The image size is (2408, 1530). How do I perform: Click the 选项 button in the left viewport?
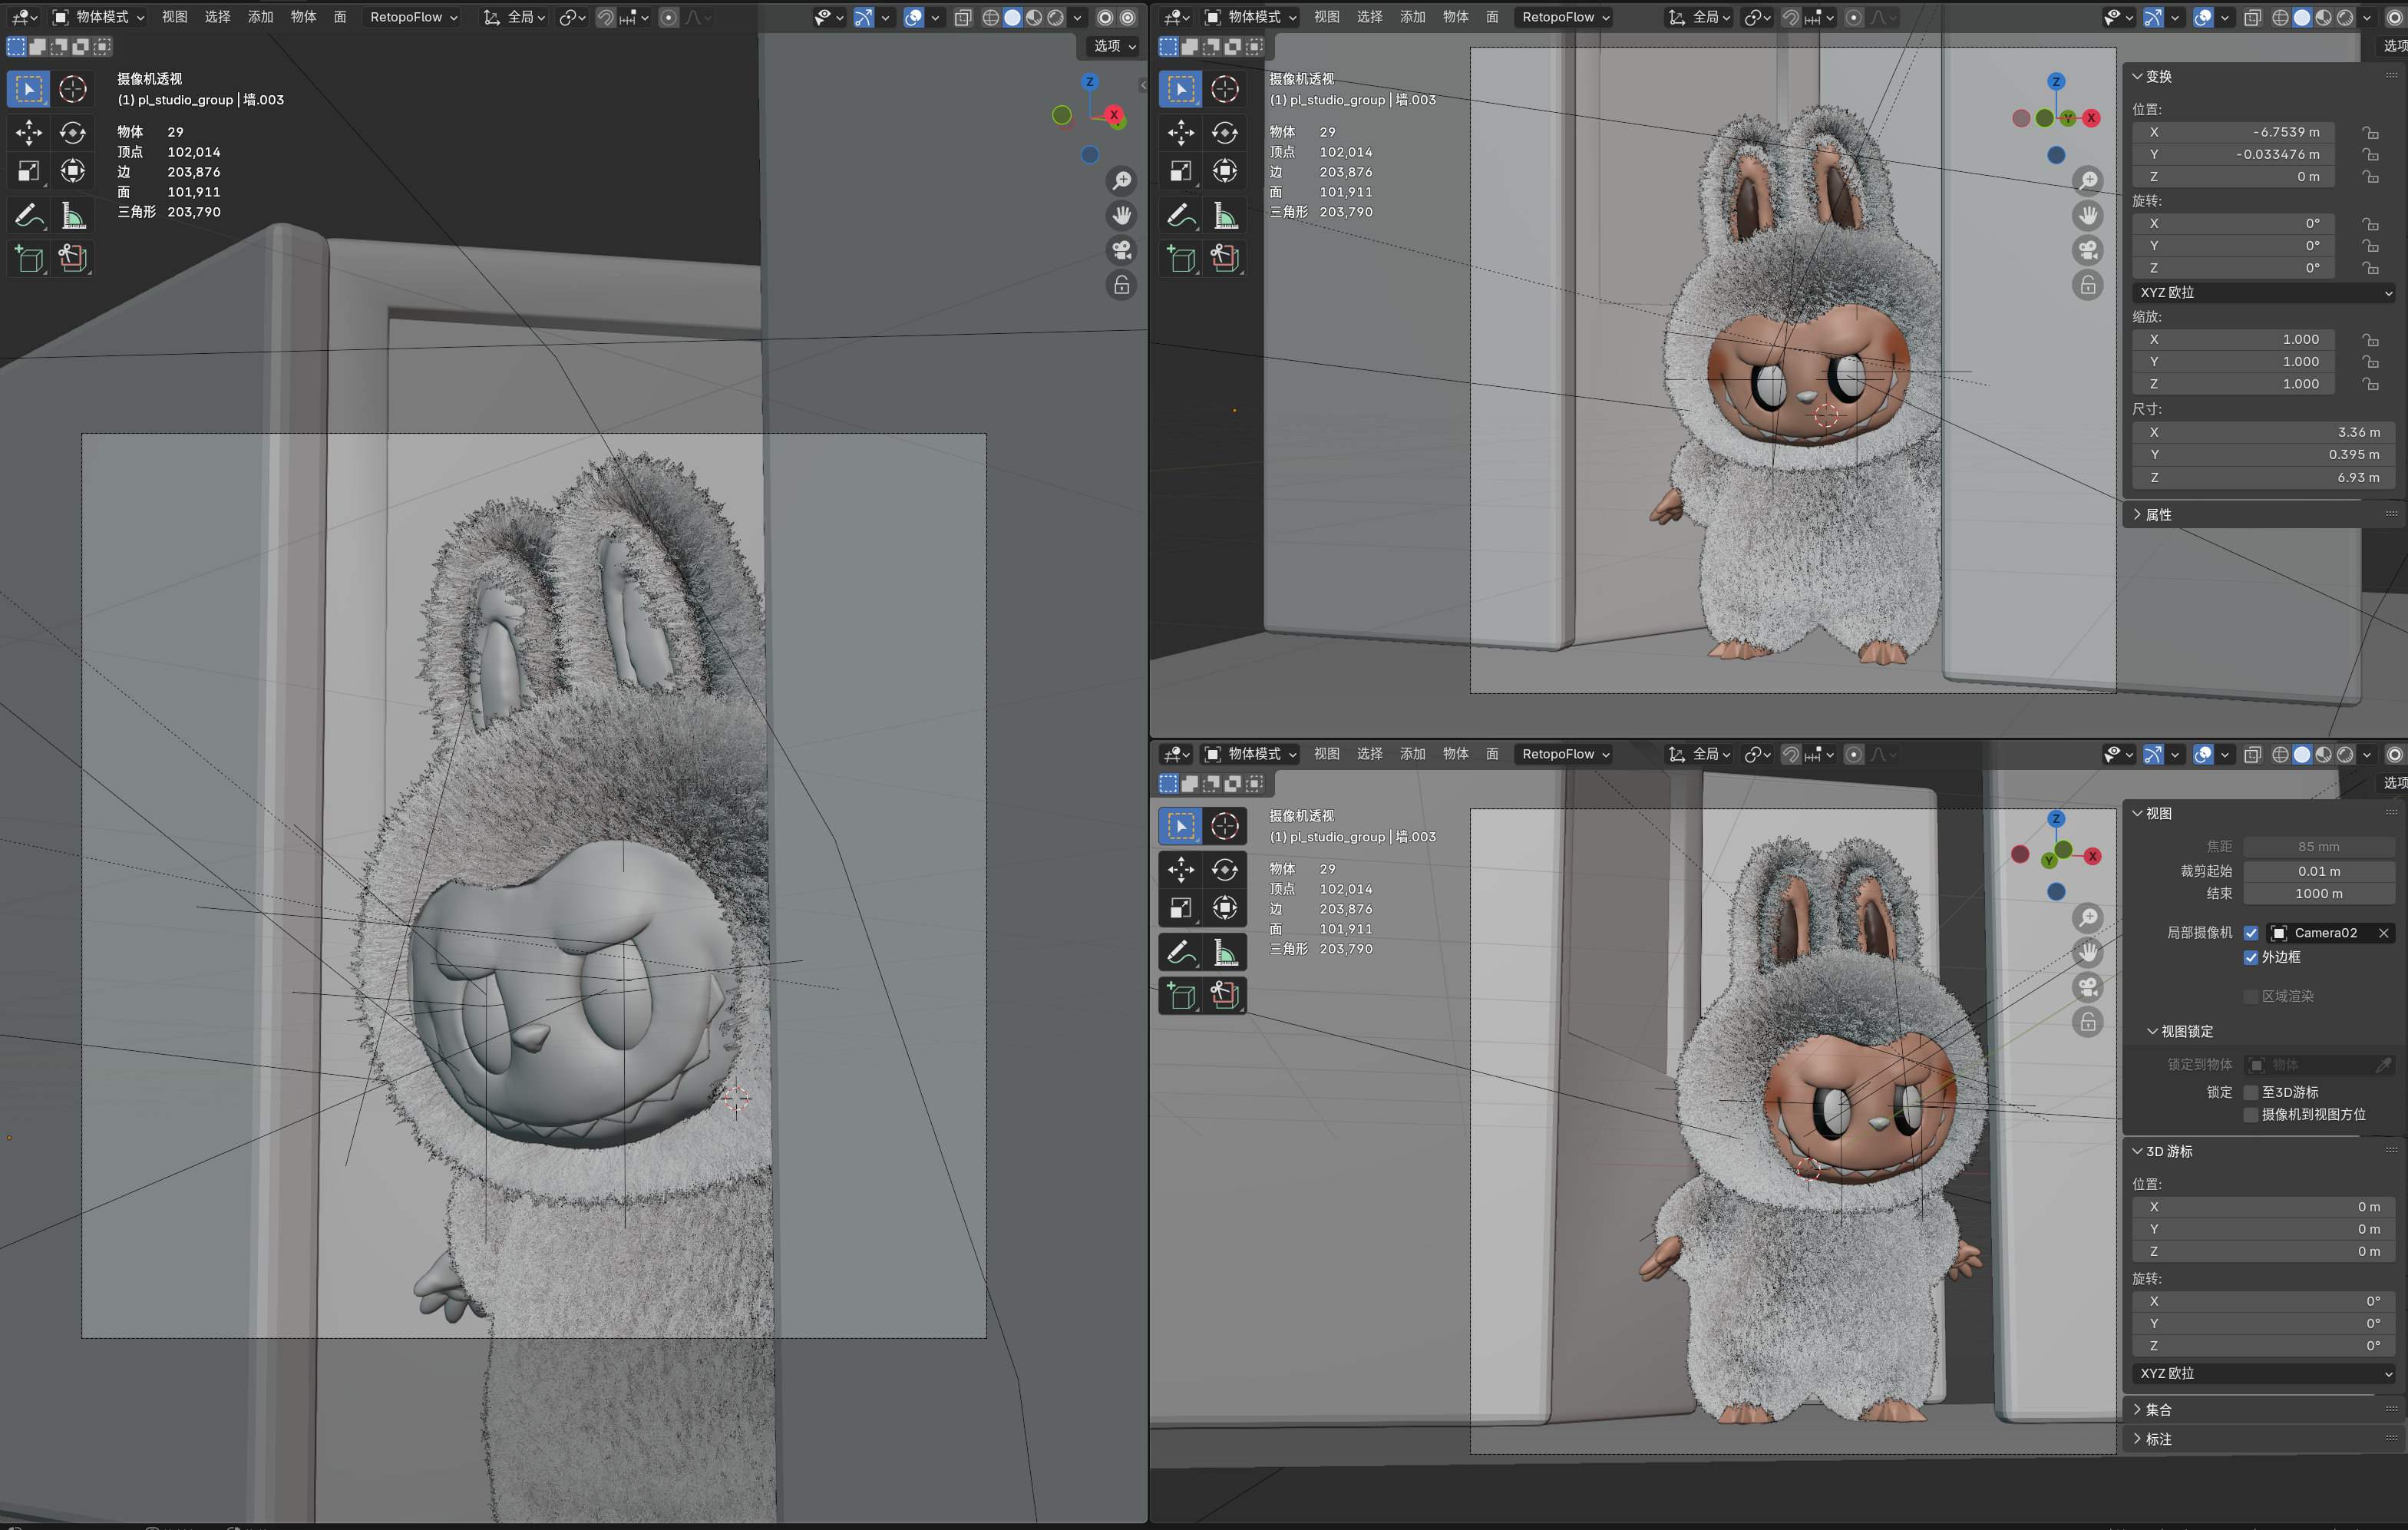point(1113,46)
